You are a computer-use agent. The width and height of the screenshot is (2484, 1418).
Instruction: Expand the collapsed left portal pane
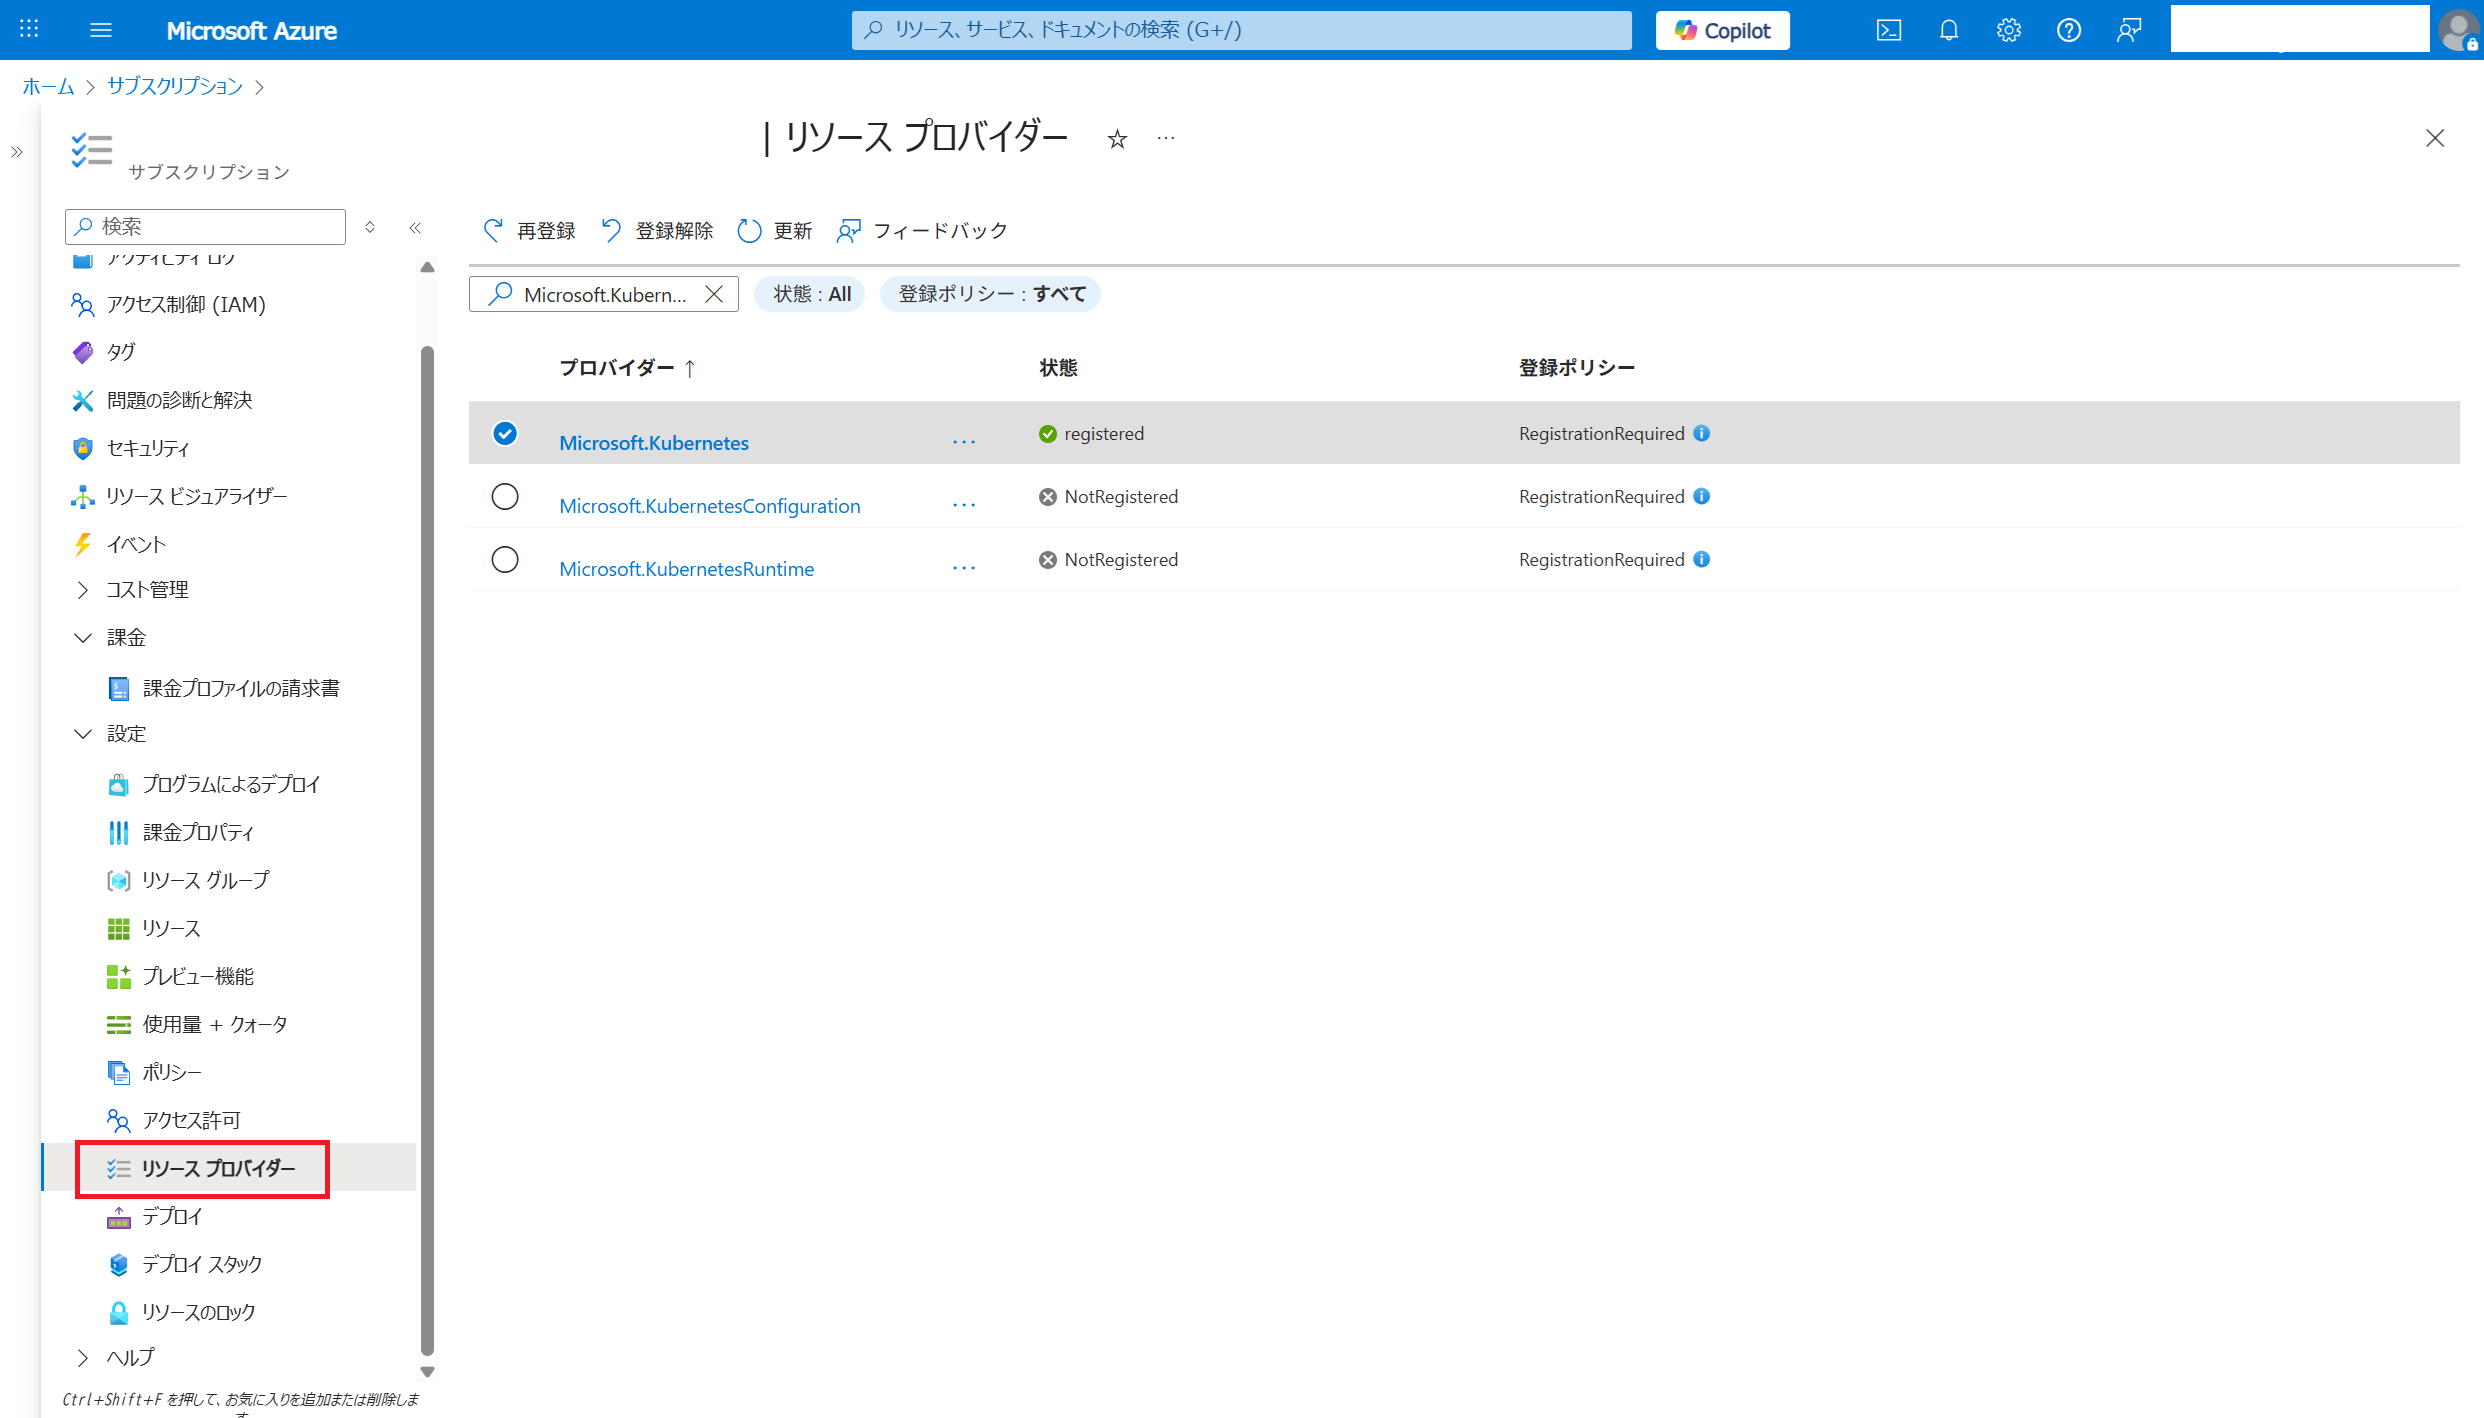tap(17, 152)
